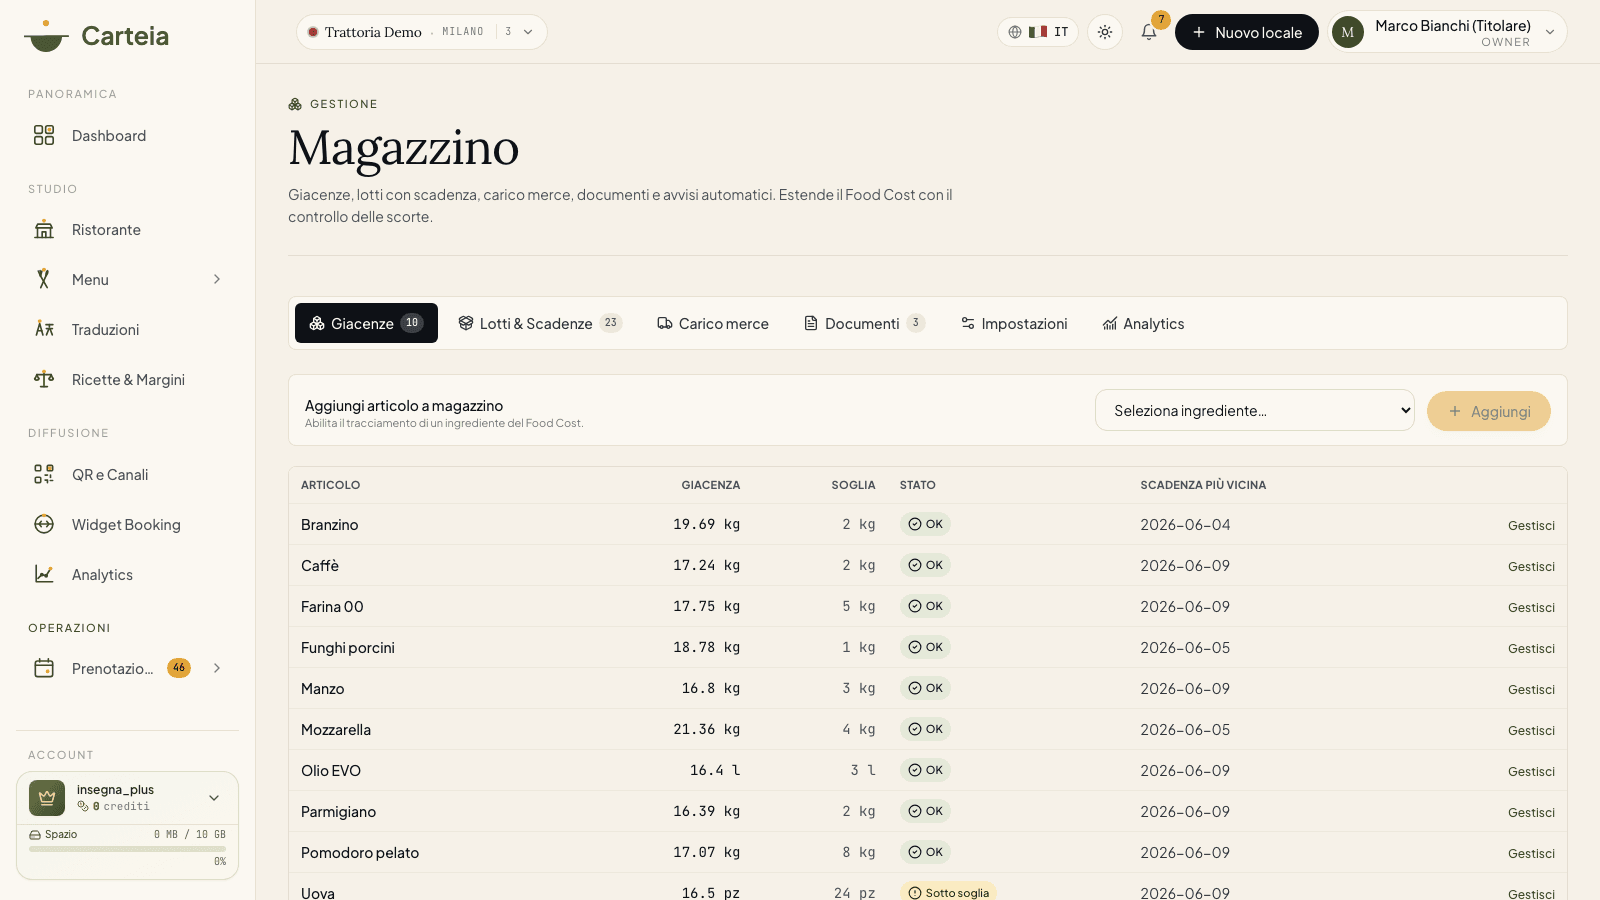1600x900 pixels.
Task: Click the Carteia logo icon
Action: (46, 36)
